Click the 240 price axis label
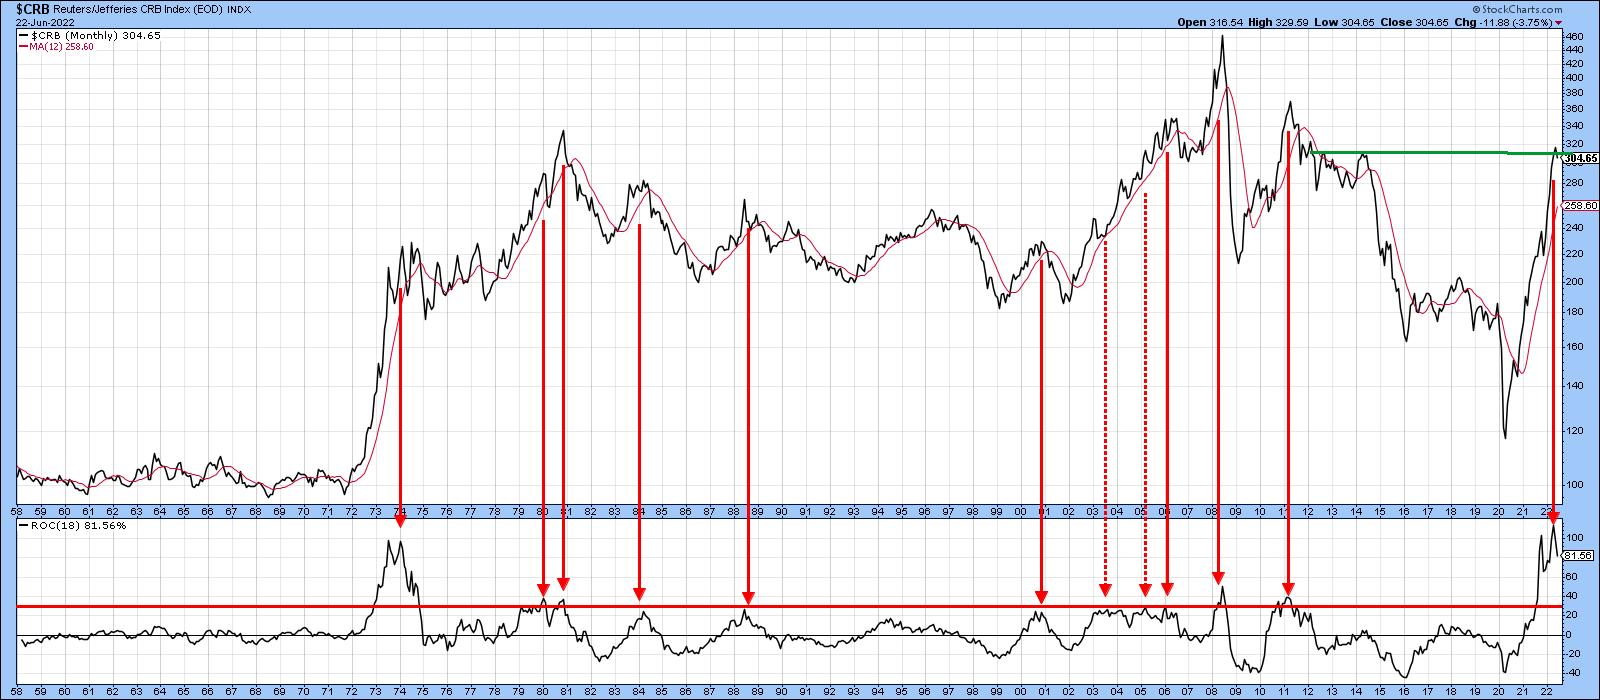Screen dimensions: 1600x700 [x=1574, y=228]
